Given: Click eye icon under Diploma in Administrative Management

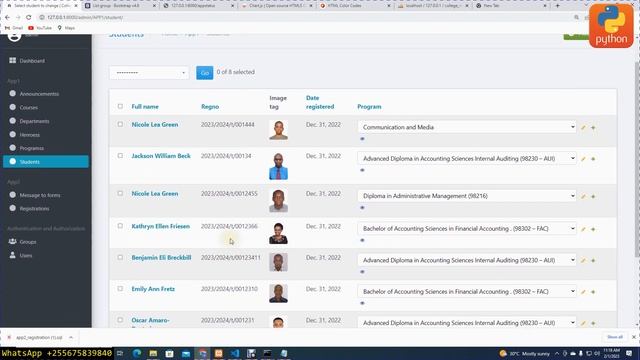Looking at the screenshot, I should pos(362,208).
